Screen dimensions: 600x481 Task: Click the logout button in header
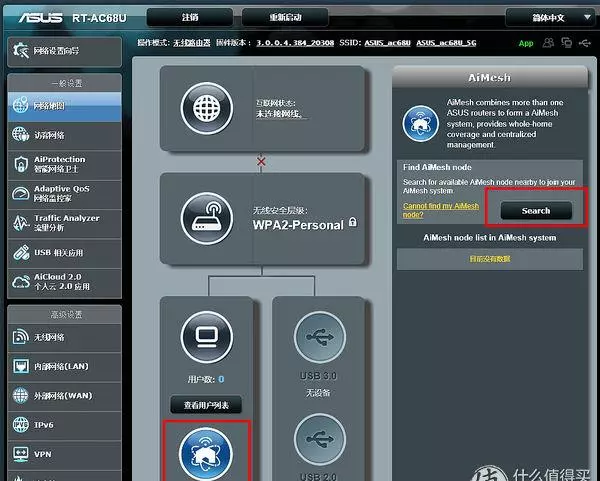(190, 17)
